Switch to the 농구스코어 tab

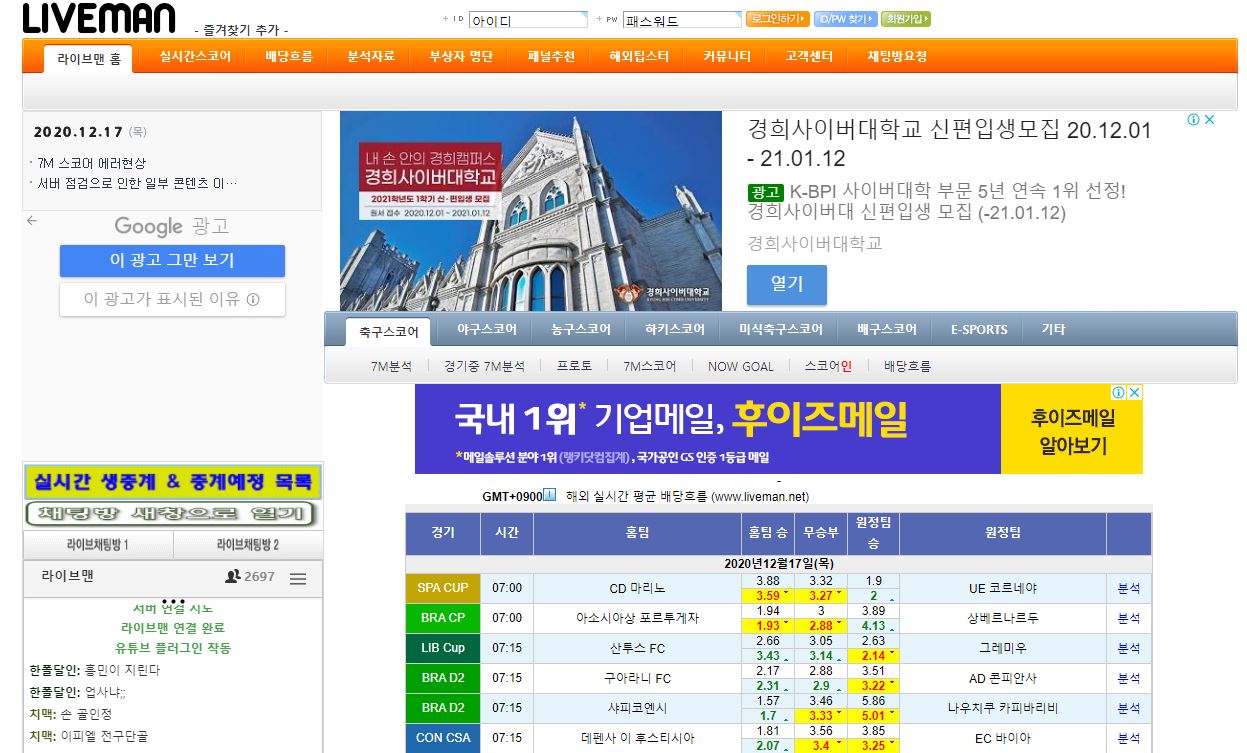click(581, 329)
